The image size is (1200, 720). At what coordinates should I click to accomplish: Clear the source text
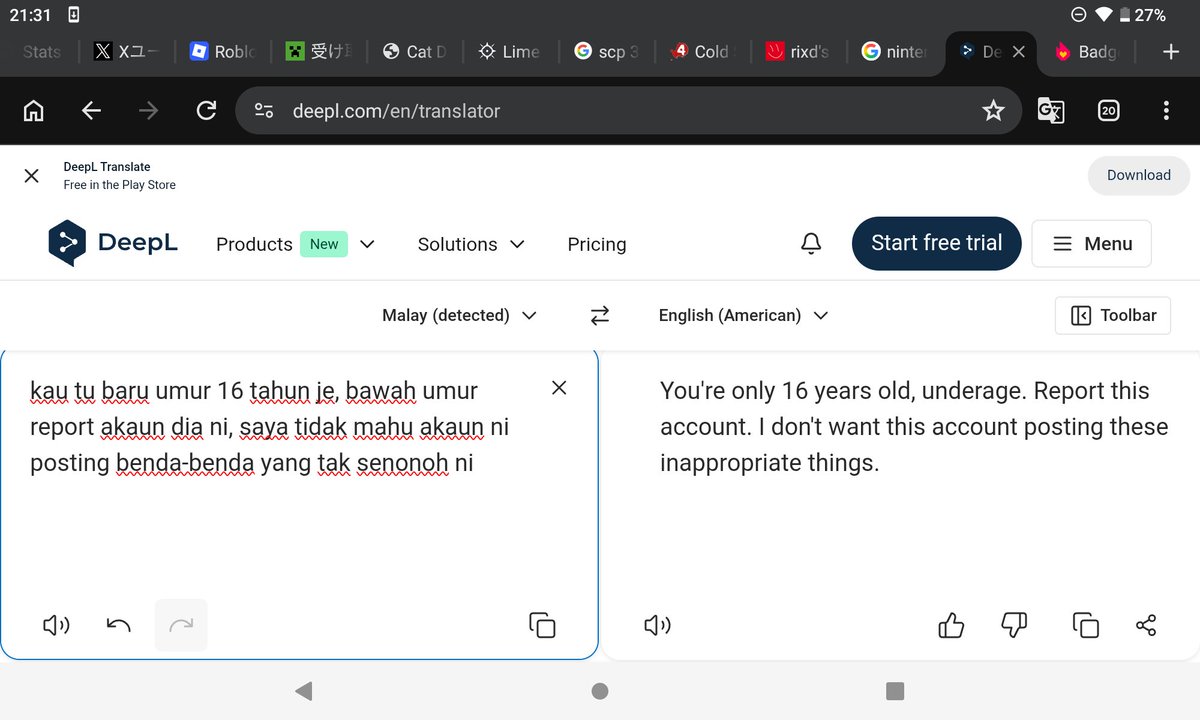[559, 388]
